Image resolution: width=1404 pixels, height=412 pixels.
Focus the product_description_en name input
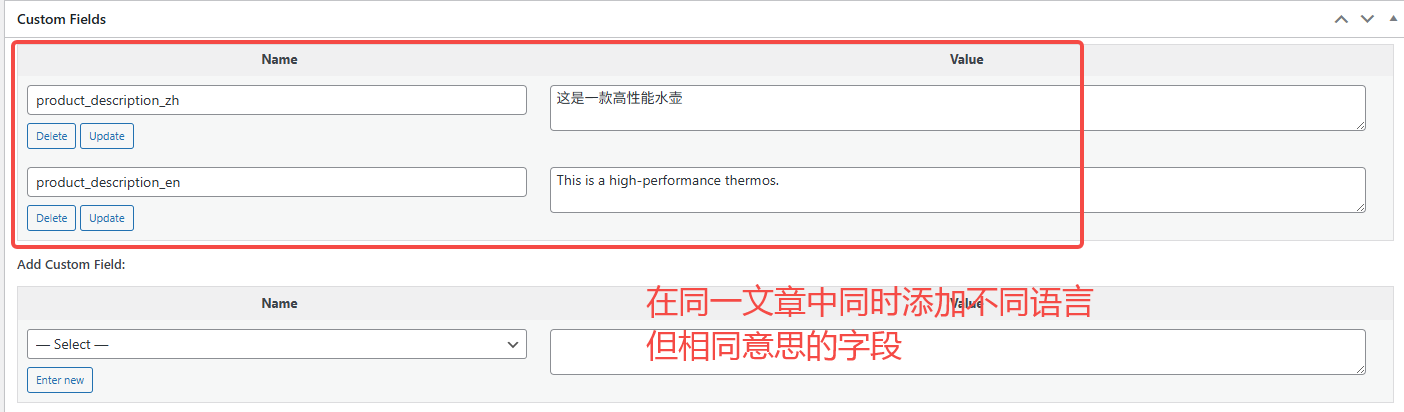pos(277,182)
